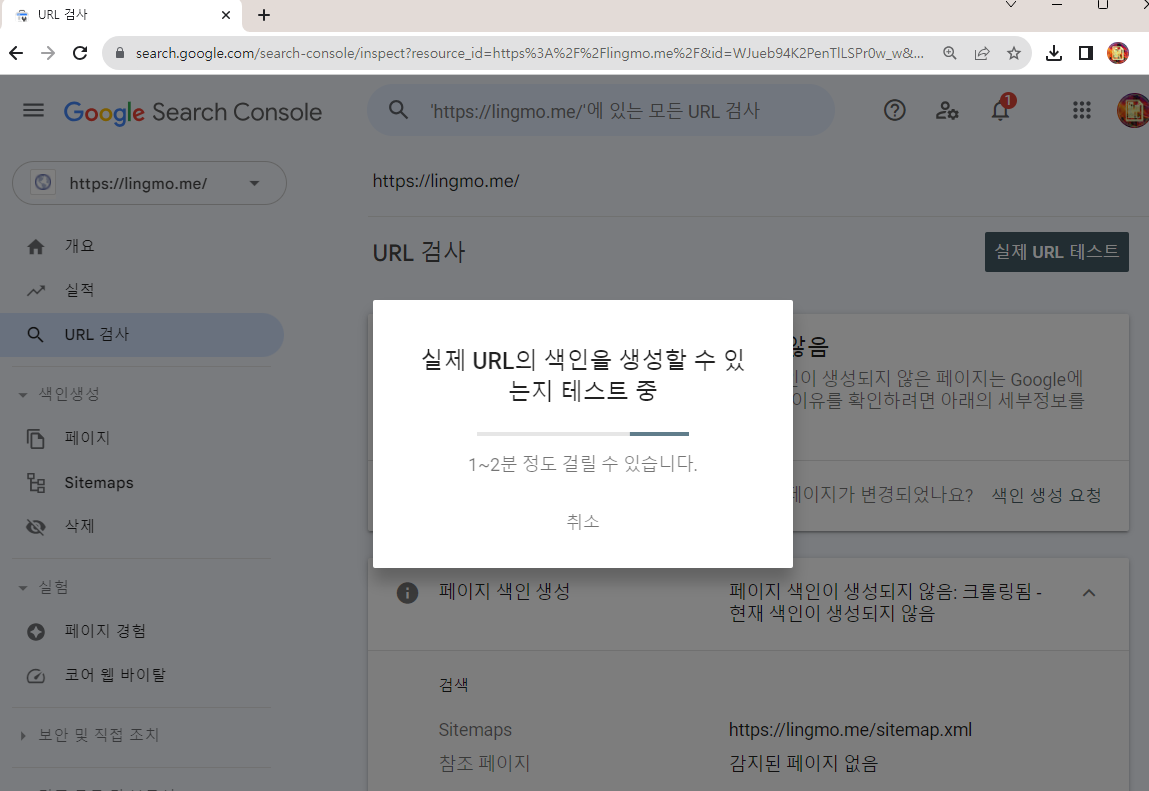Open the https://lingmo.me/ property dropdown

pyautogui.click(x=149, y=183)
